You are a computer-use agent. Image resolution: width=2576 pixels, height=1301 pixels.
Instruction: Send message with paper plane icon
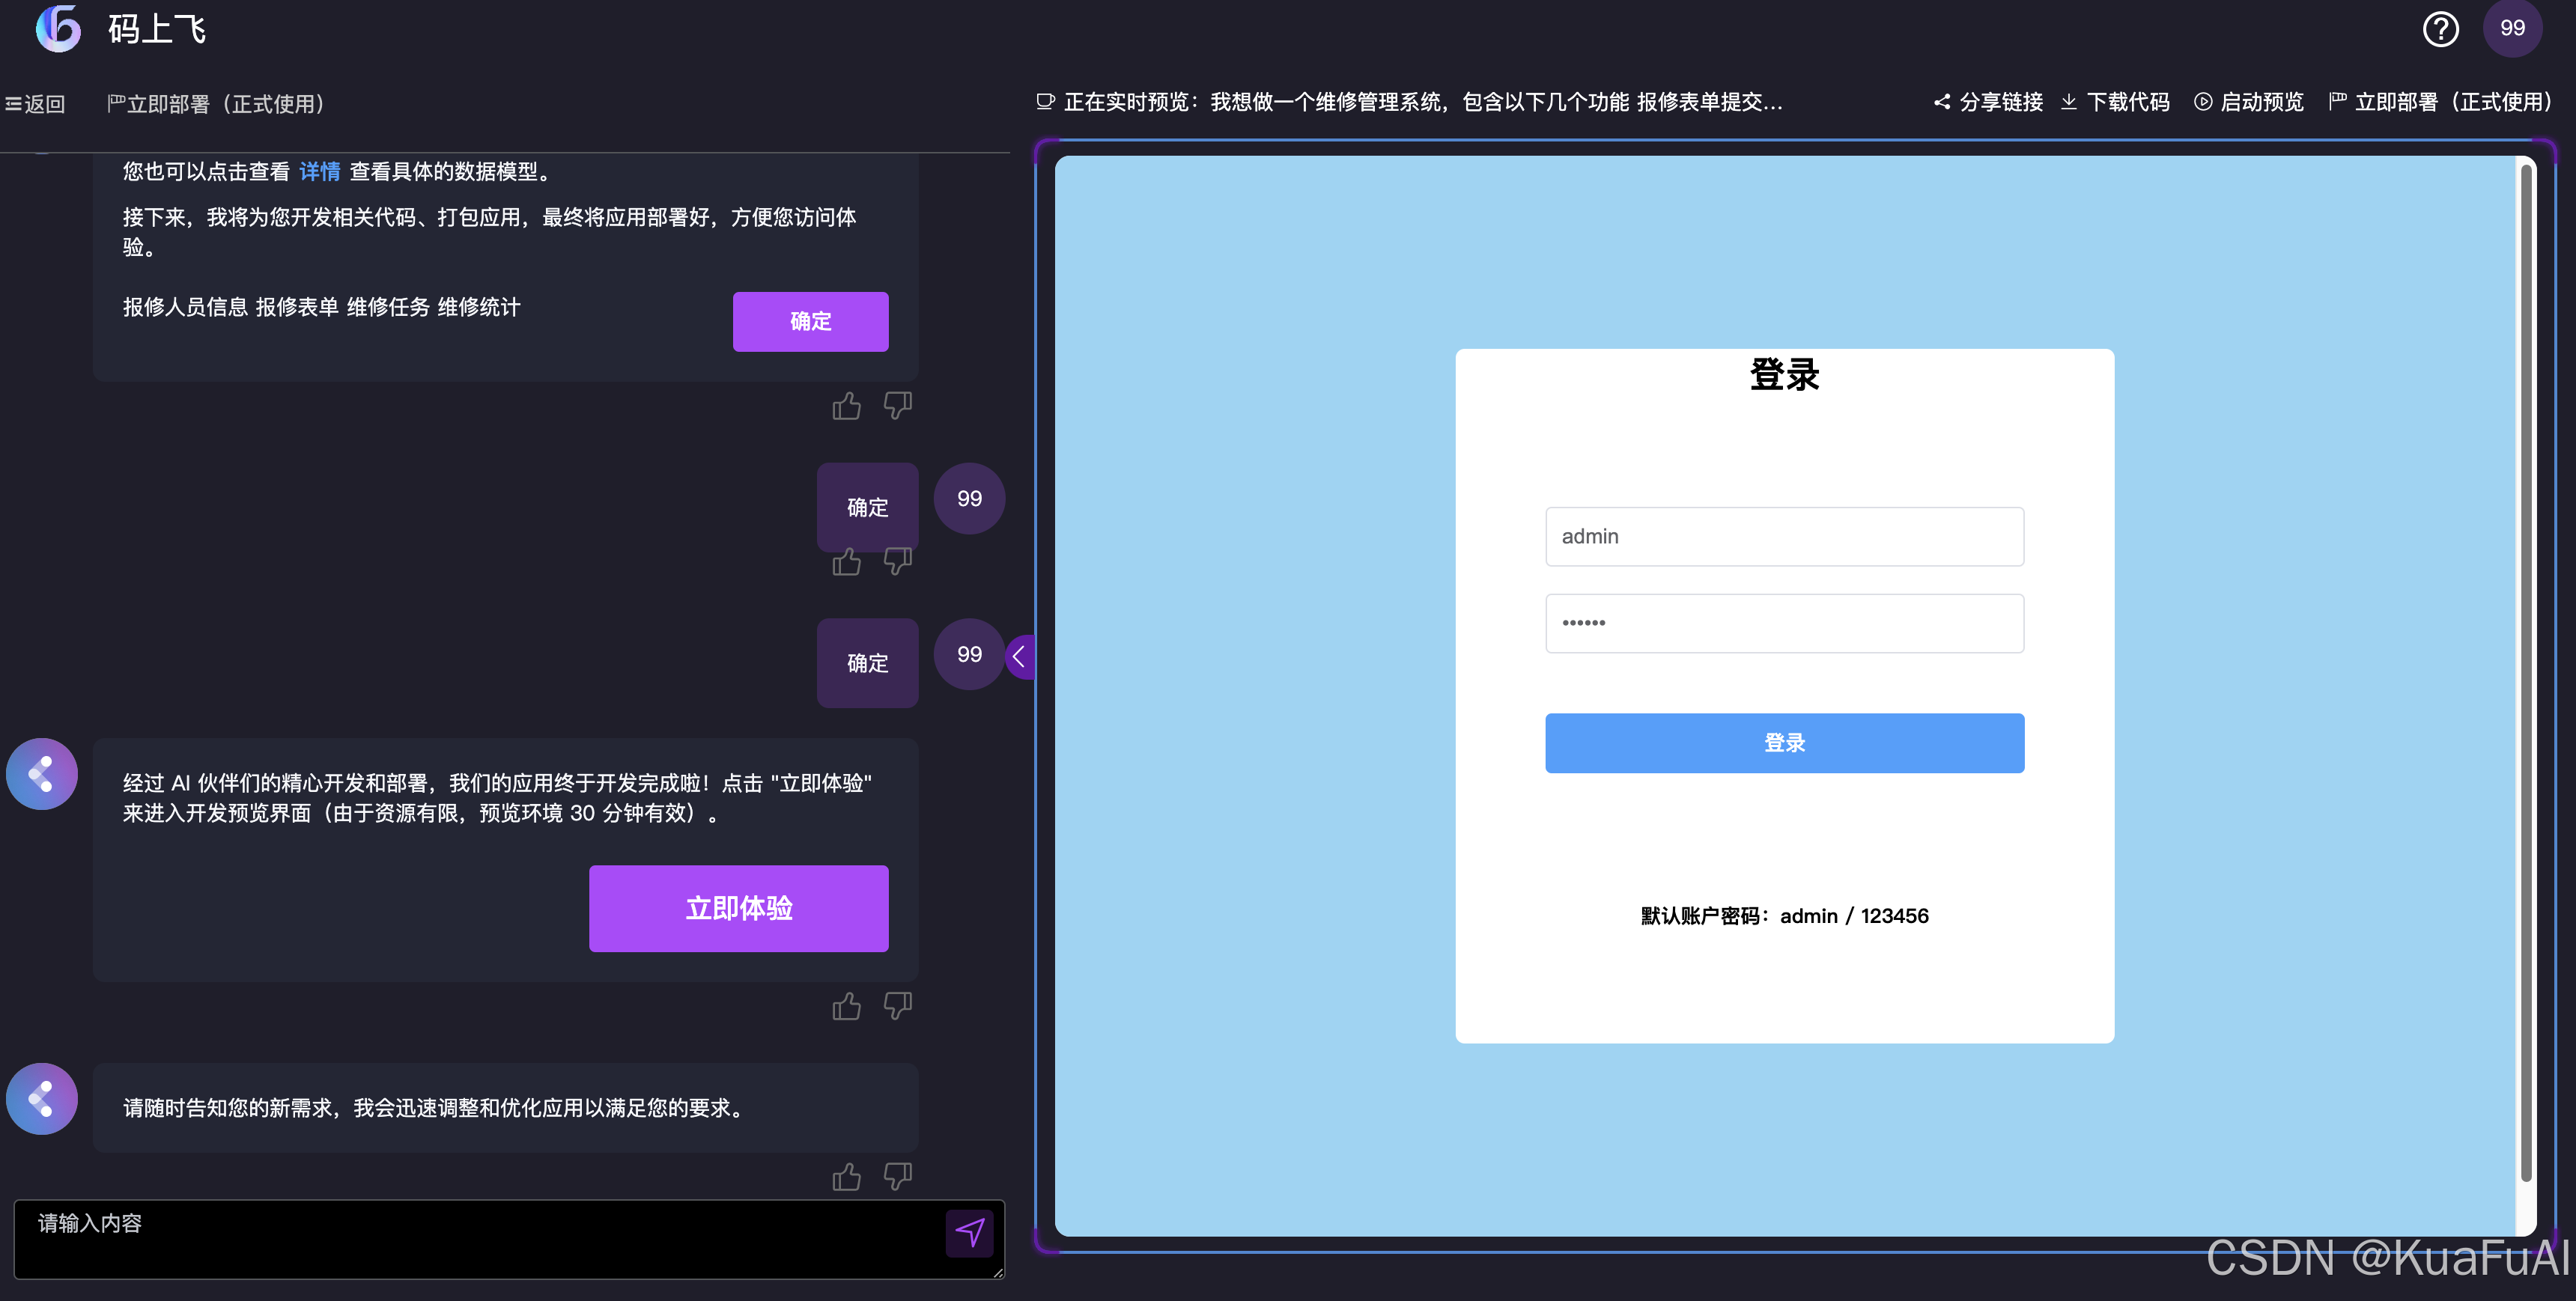968,1232
